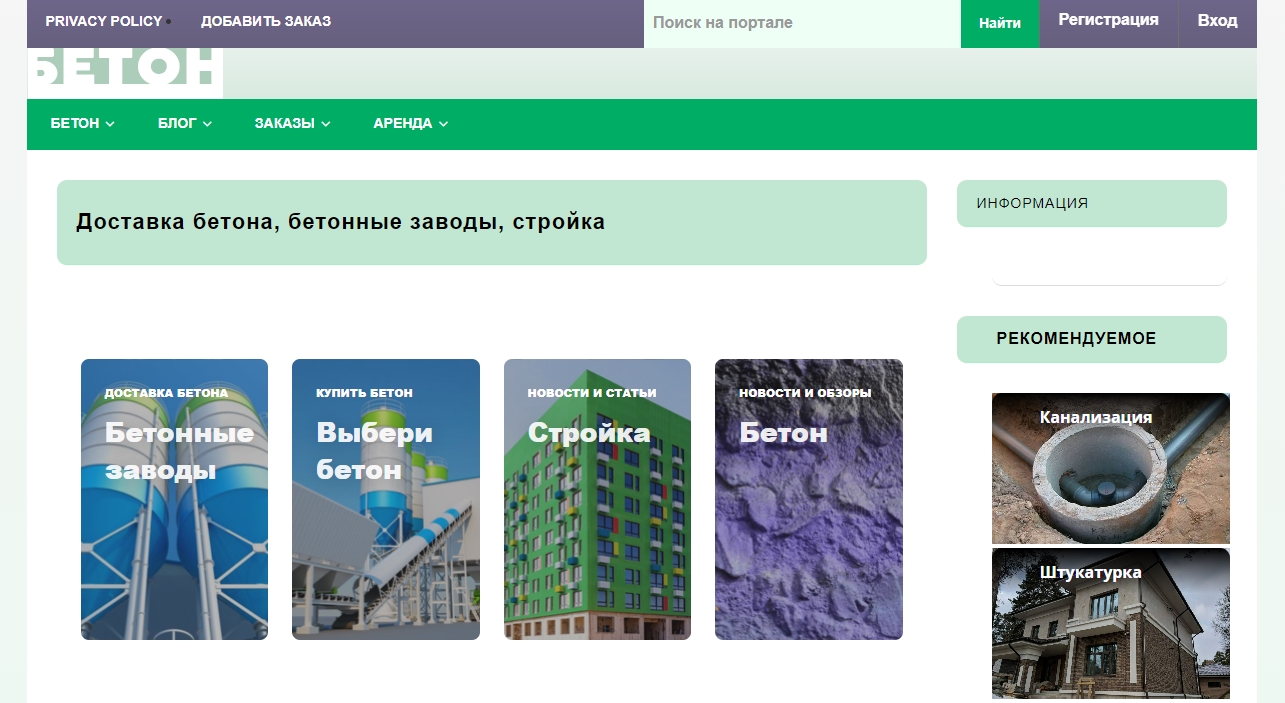Focus the Поиск на портале search field
The image size is (1285, 703).
click(x=802, y=23)
